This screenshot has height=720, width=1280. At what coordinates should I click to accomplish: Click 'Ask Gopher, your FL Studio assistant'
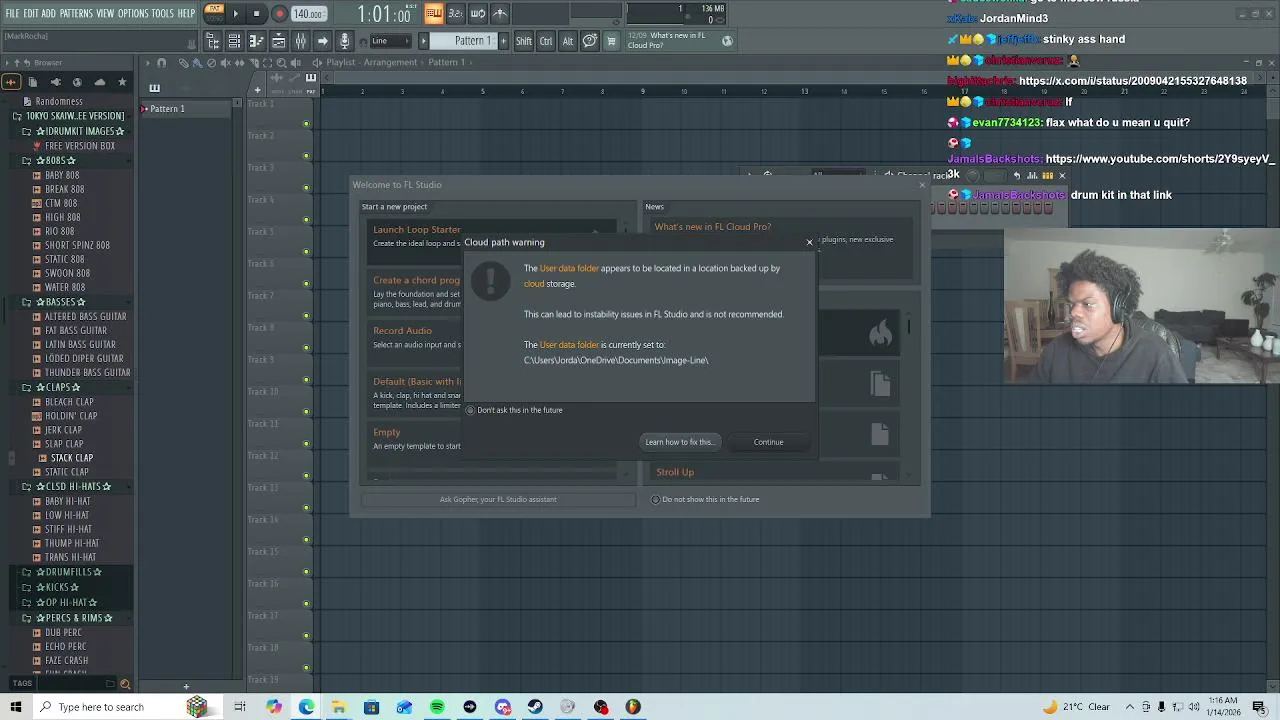click(x=498, y=499)
